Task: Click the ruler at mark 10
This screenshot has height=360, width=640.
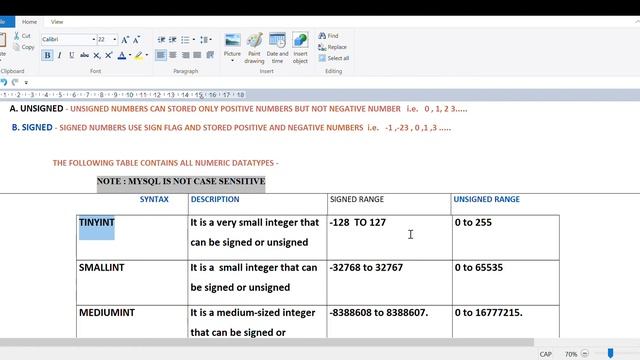Action: pyautogui.click(x=129, y=95)
